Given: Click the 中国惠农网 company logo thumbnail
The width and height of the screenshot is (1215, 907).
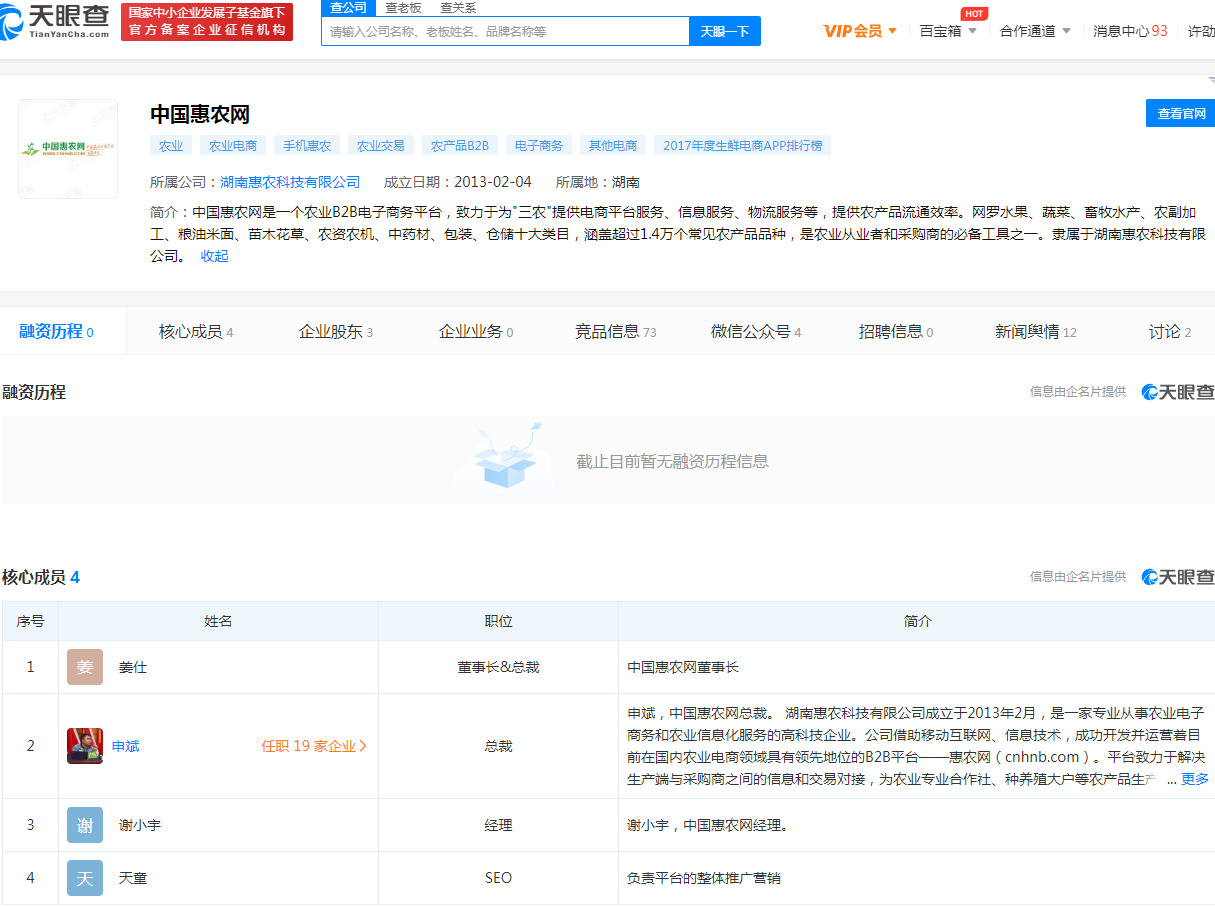Looking at the screenshot, I should pyautogui.click(x=68, y=149).
